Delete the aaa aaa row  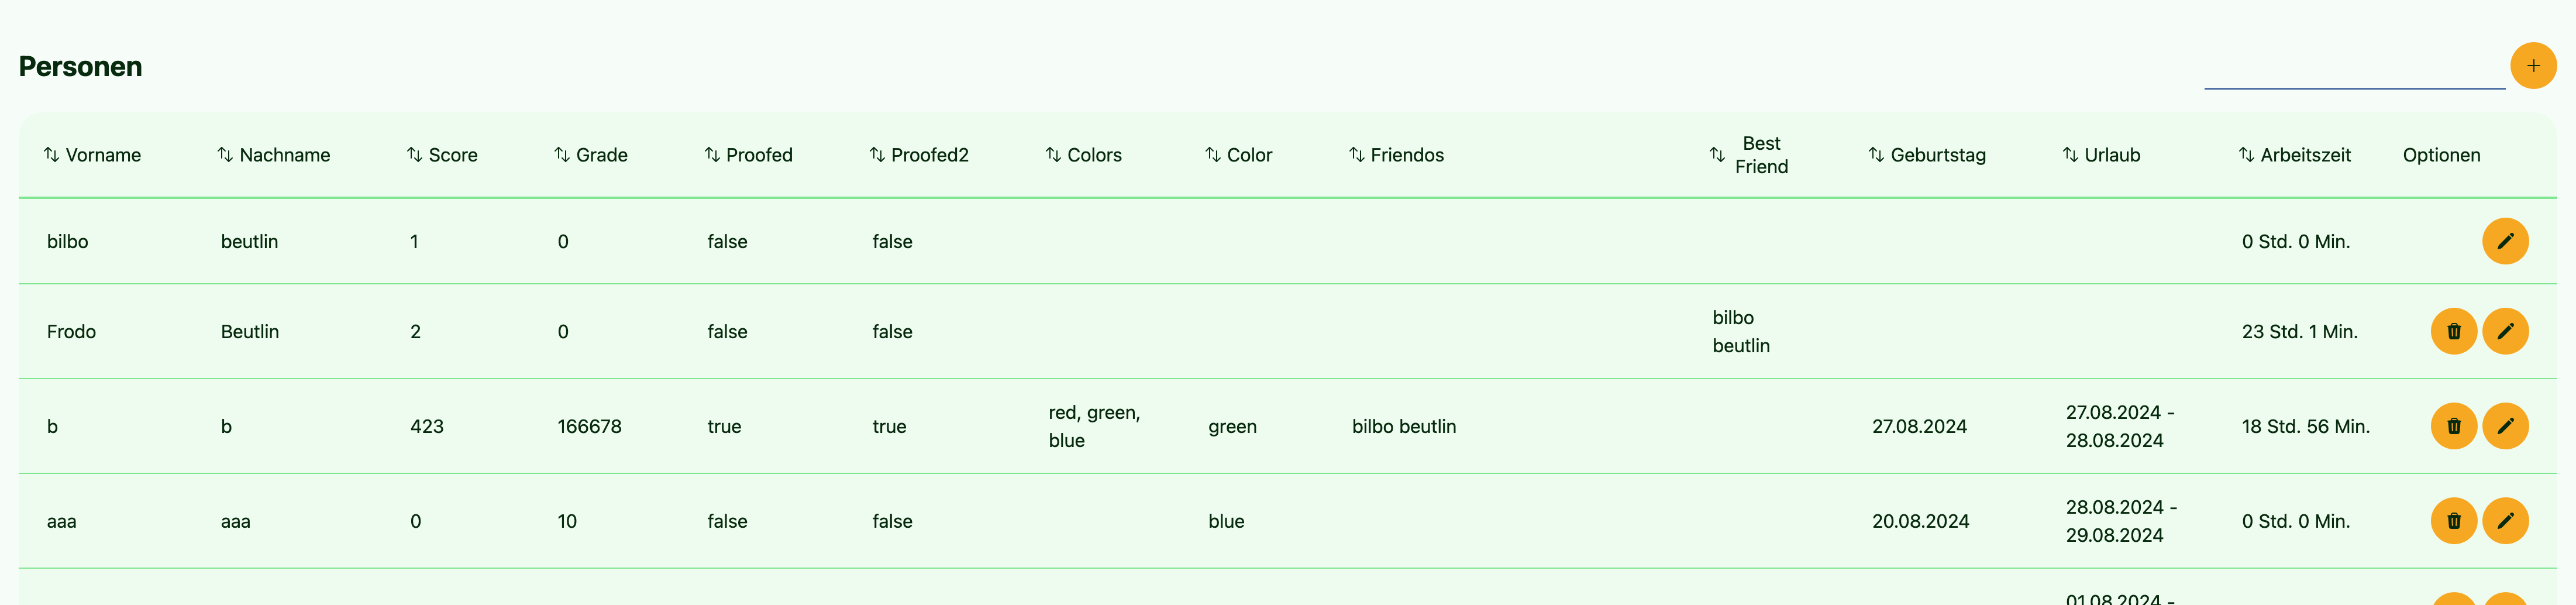pyautogui.click(x=2453, y=521)
